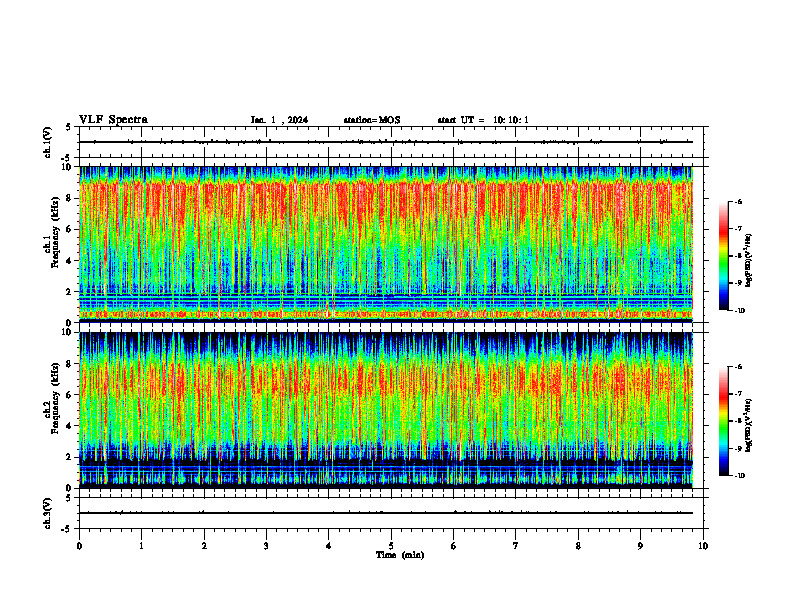Click the ch.2 spectrogram panel
This screenshot has height=612, width=792.
coord(386,410)
